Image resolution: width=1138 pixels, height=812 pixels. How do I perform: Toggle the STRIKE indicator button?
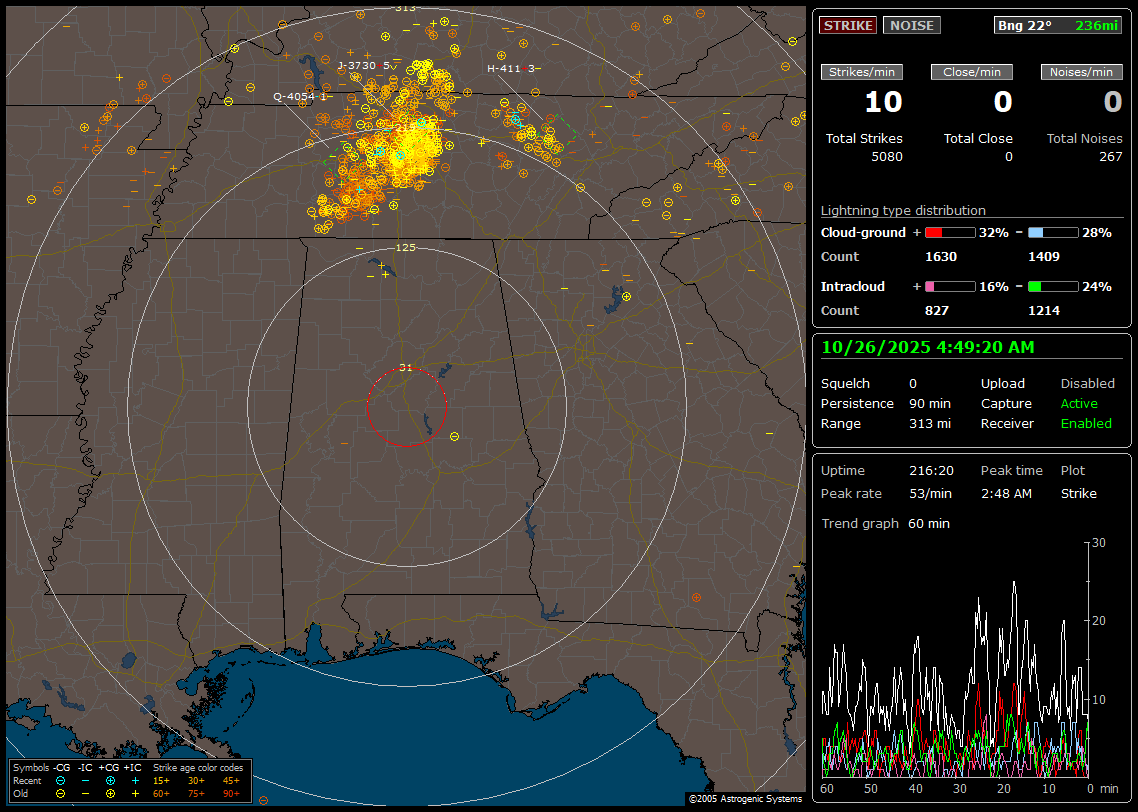click(847, 25)
